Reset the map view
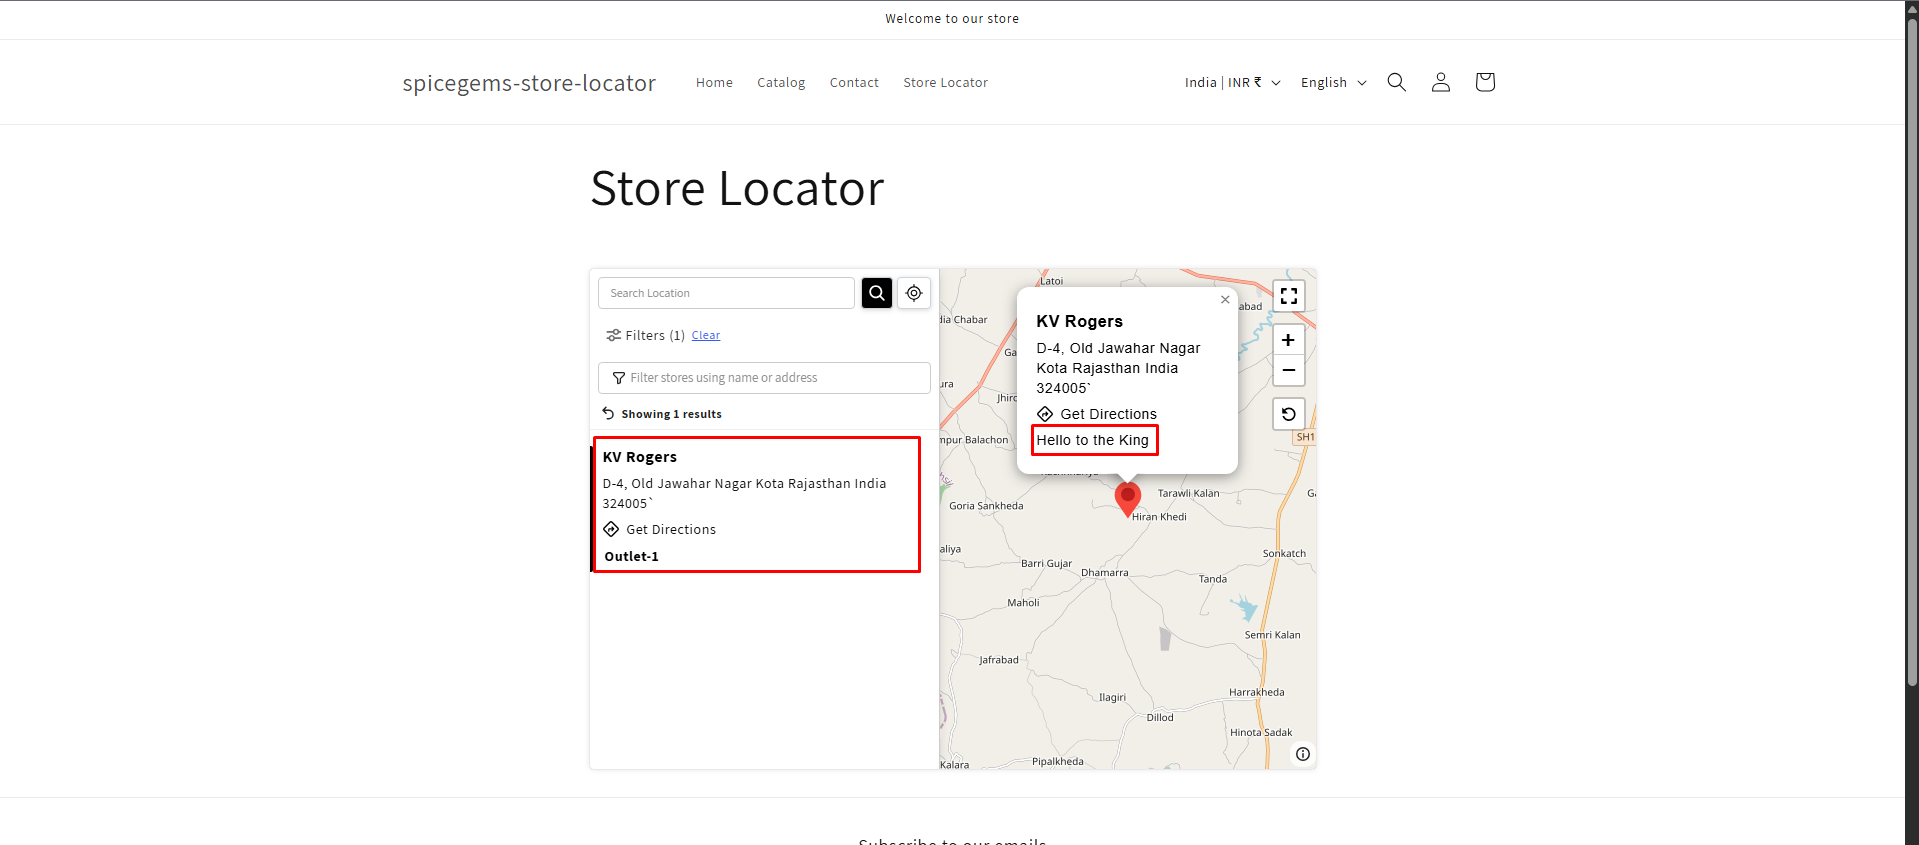This screenshot has width=1919, height=845. pyautogui.click(x=1289, y=414)
